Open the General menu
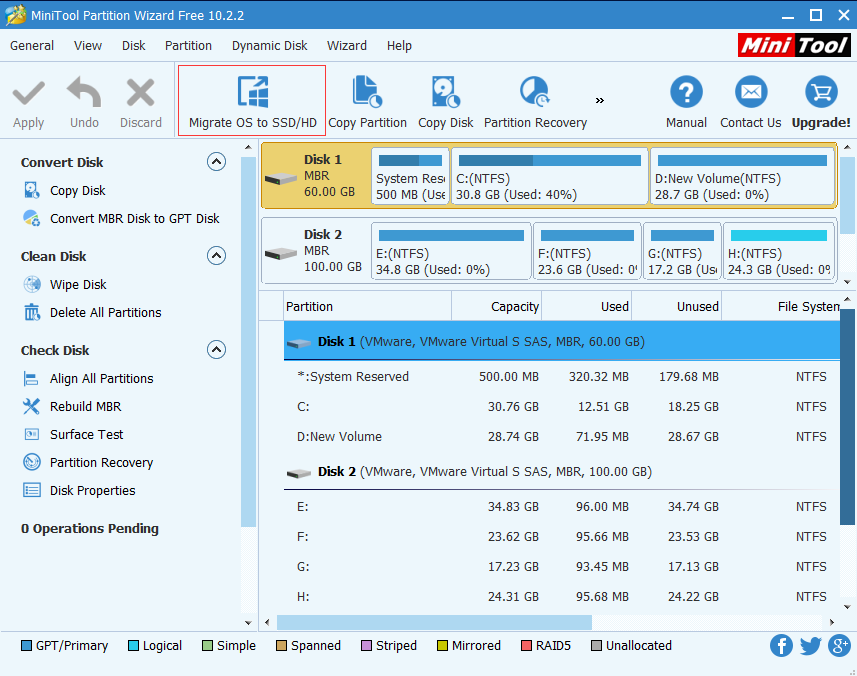The width and height of the screenshot is (857, 676). [32, 46]
